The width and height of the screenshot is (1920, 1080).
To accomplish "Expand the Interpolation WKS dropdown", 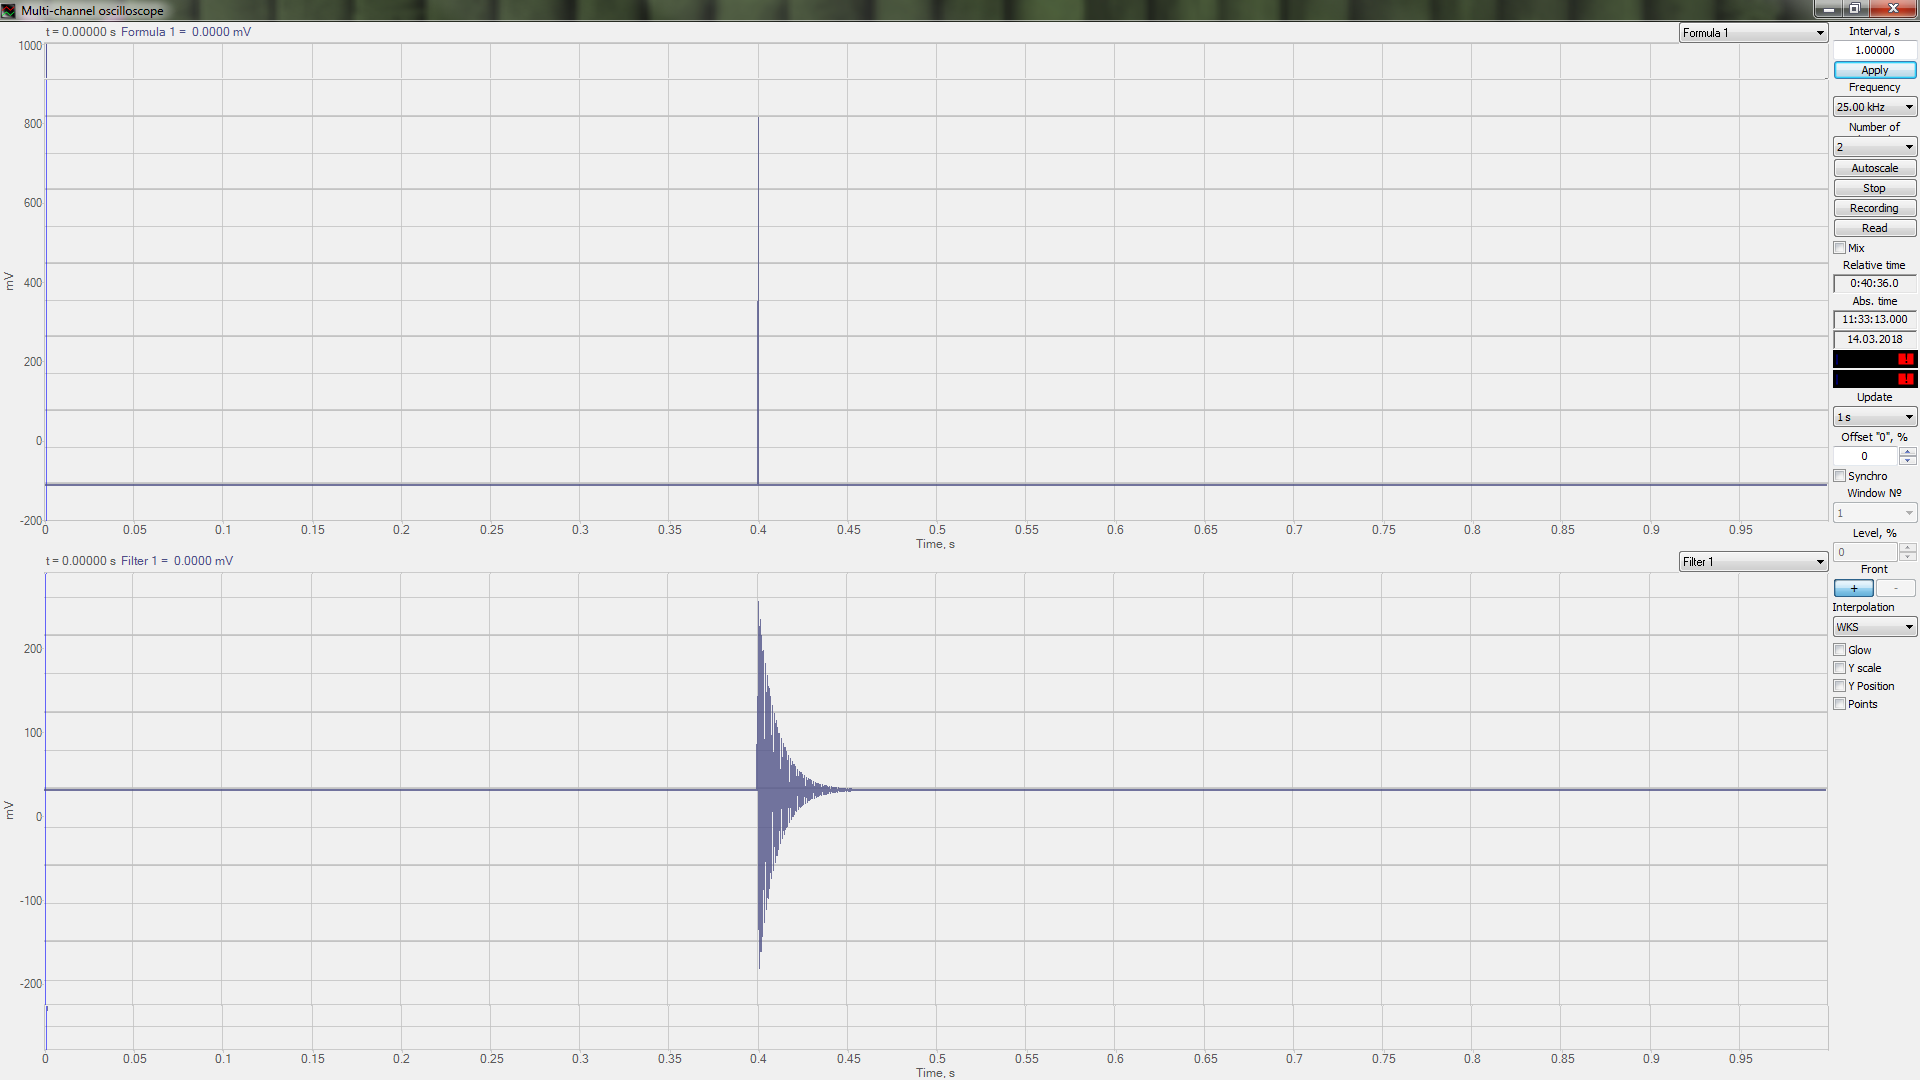I will pyautogui.click(x=1909, y=626).
